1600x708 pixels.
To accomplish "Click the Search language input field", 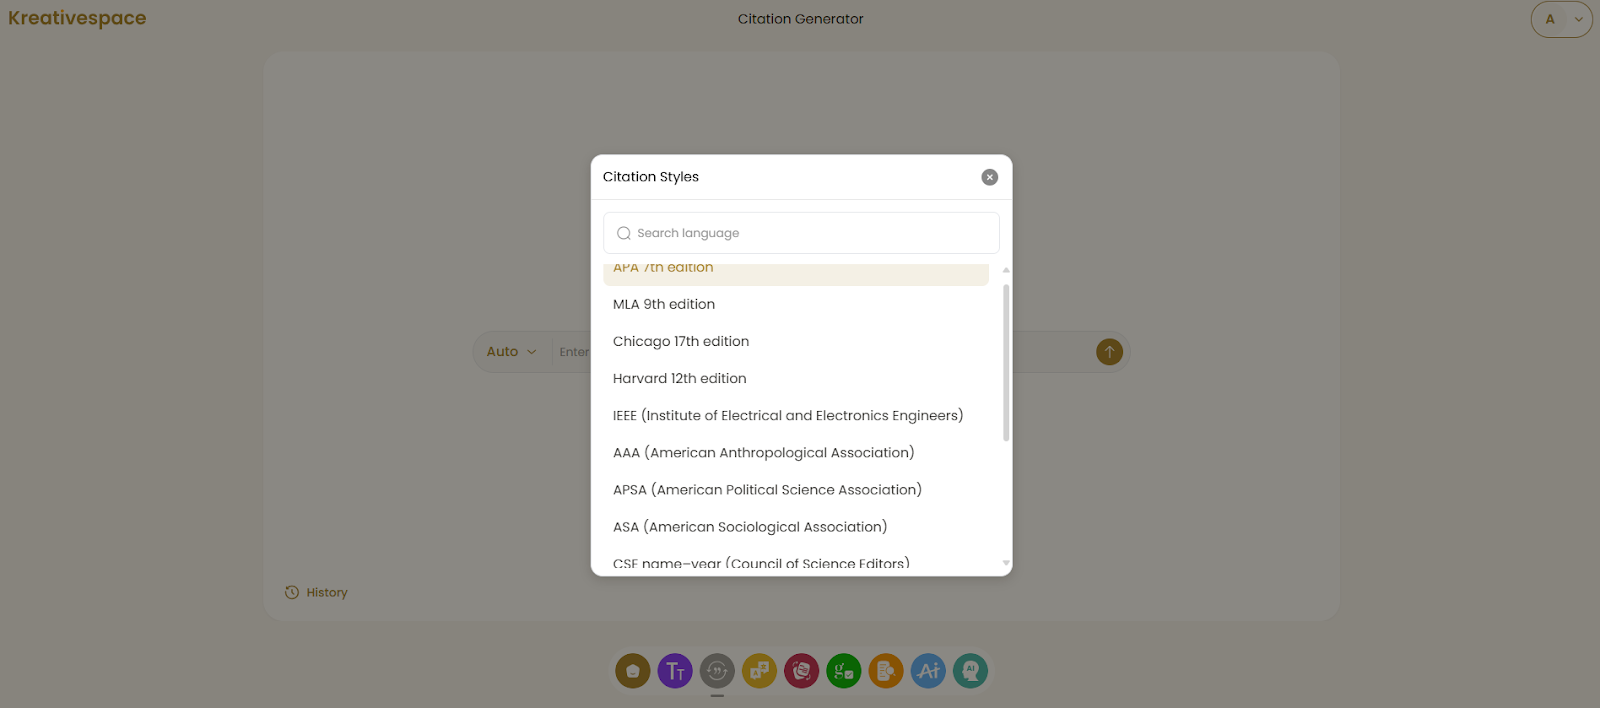I will (800, 232).
